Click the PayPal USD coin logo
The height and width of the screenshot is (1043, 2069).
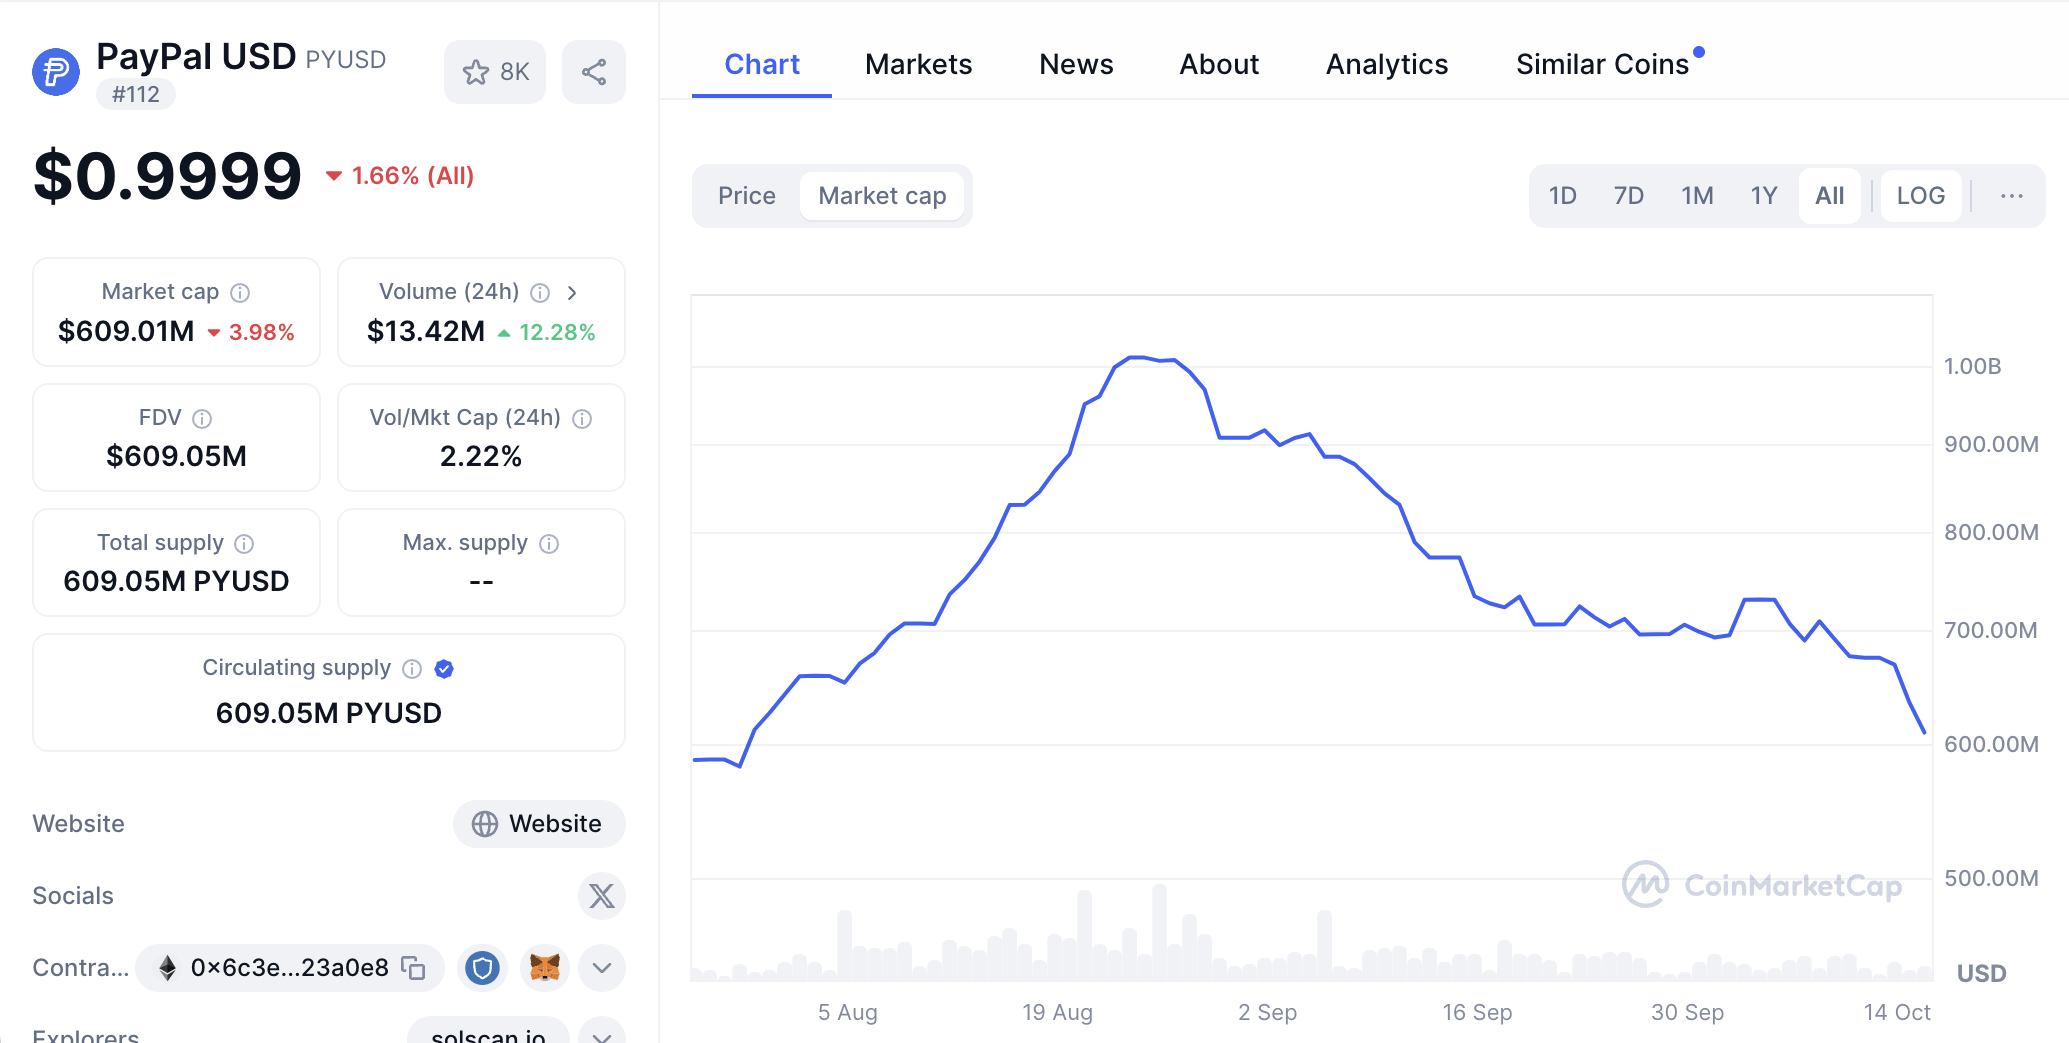(56, 72)
